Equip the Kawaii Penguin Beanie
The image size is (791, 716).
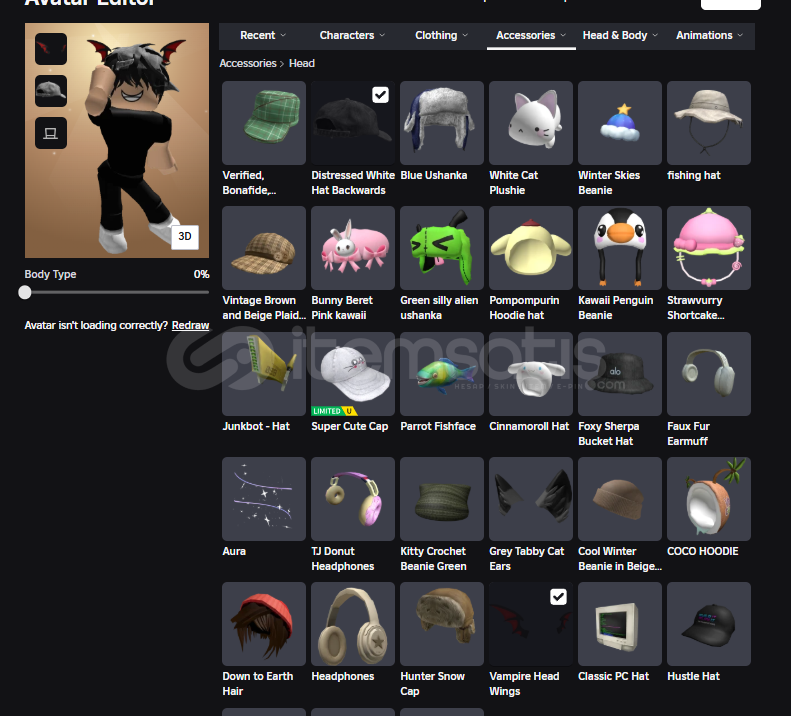[620, 248]
